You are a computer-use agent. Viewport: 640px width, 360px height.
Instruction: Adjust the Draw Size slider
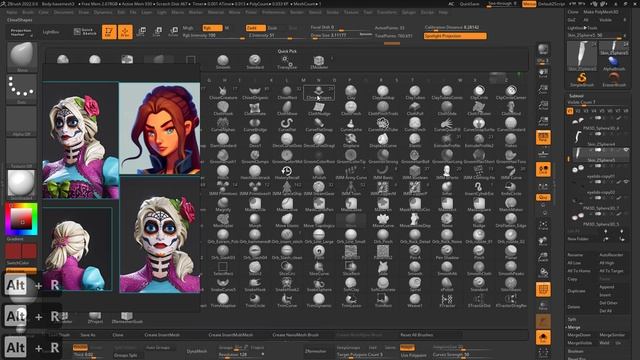pos(335,36)
